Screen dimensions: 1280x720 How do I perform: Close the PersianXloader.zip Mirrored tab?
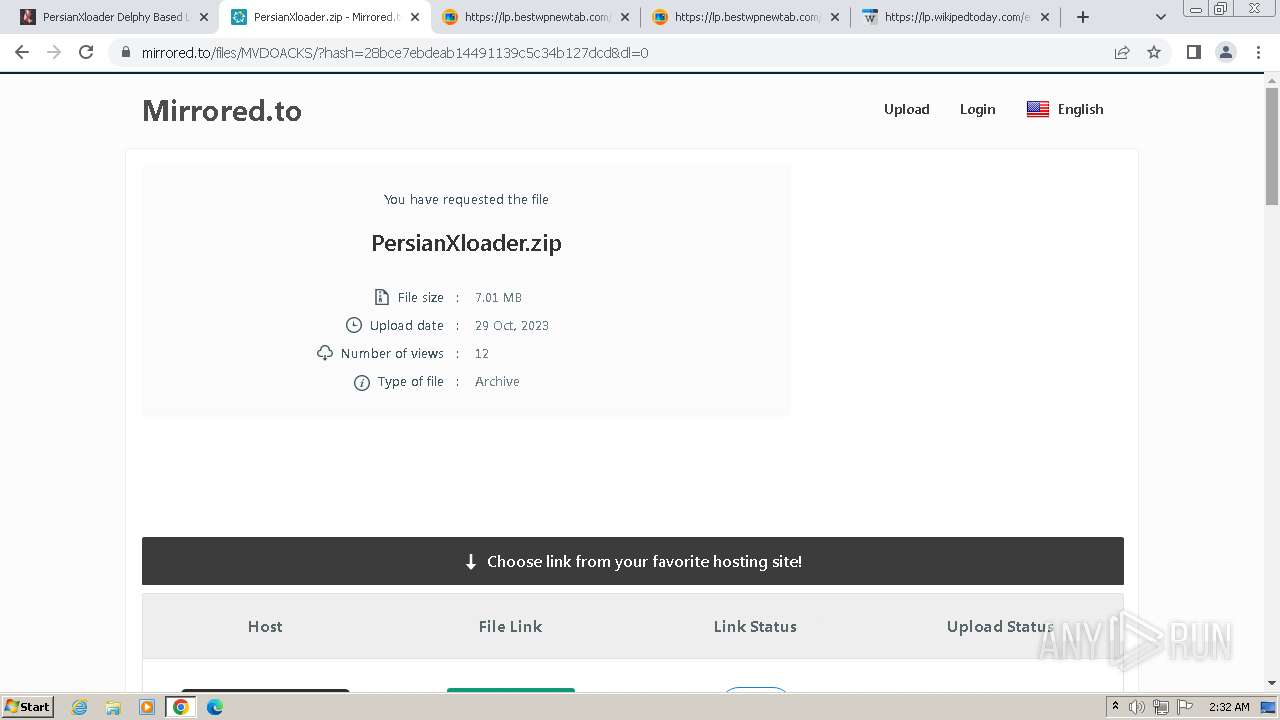pyautogui.click(x=414, y=17)
